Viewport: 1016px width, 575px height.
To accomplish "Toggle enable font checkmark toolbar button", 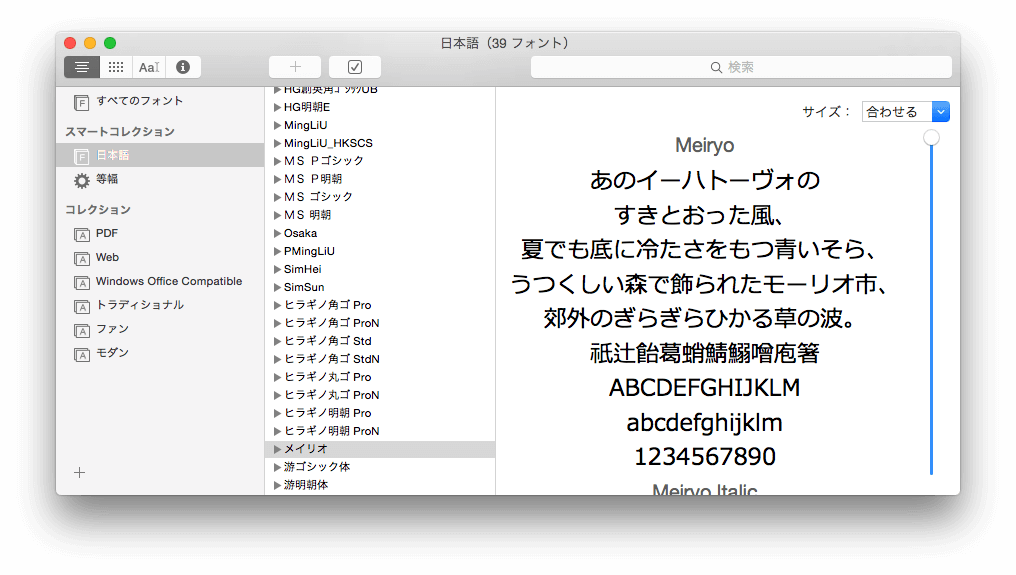I will tap(354, 67).
